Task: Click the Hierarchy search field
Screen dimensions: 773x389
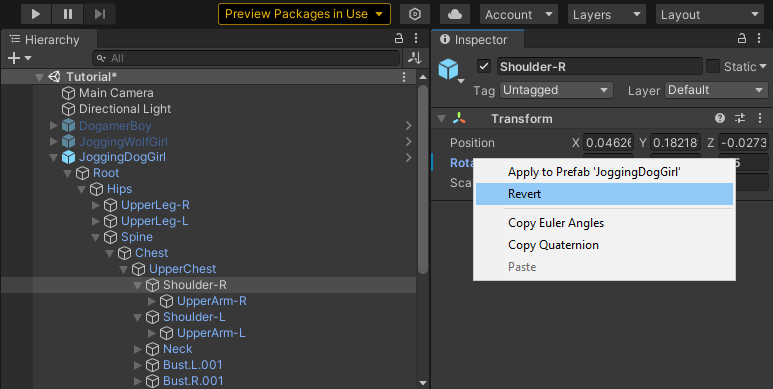Action: 246,58
